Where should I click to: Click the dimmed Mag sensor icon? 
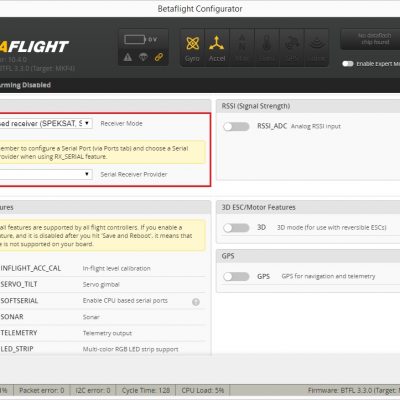(242, 48)
